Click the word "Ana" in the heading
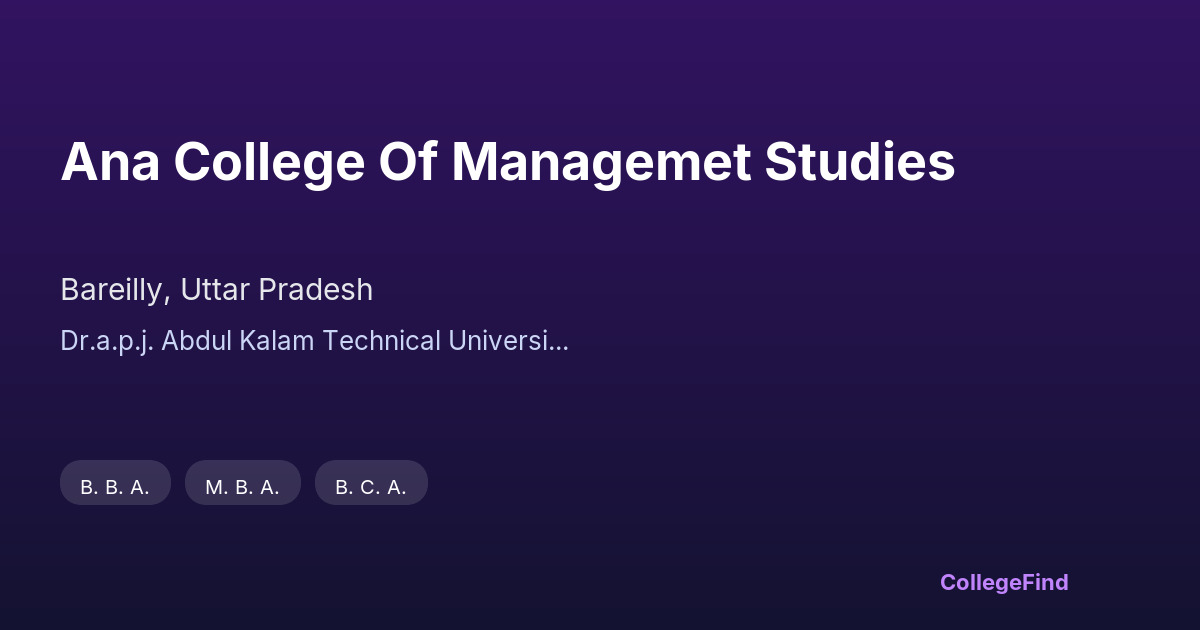This screenshot has width=1200, height=630. [110, 163]
